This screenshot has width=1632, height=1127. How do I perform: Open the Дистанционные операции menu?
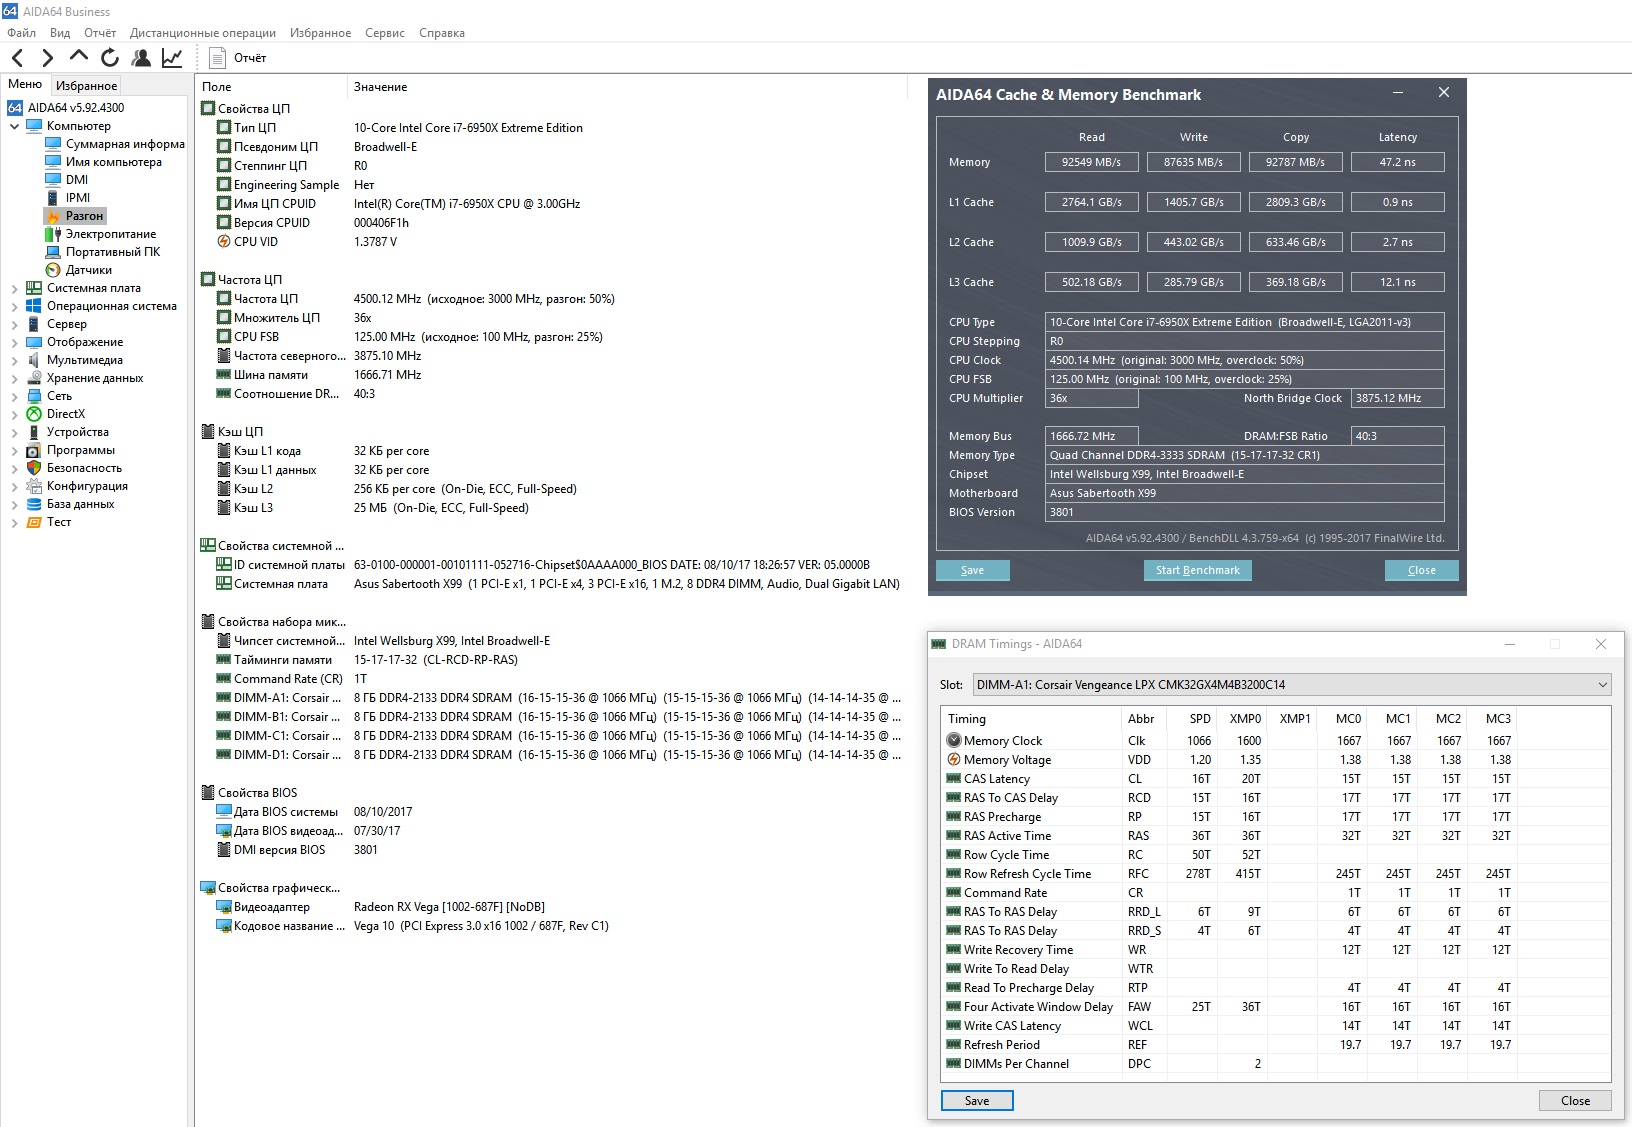pyautogui.click(x=203, y=33)
